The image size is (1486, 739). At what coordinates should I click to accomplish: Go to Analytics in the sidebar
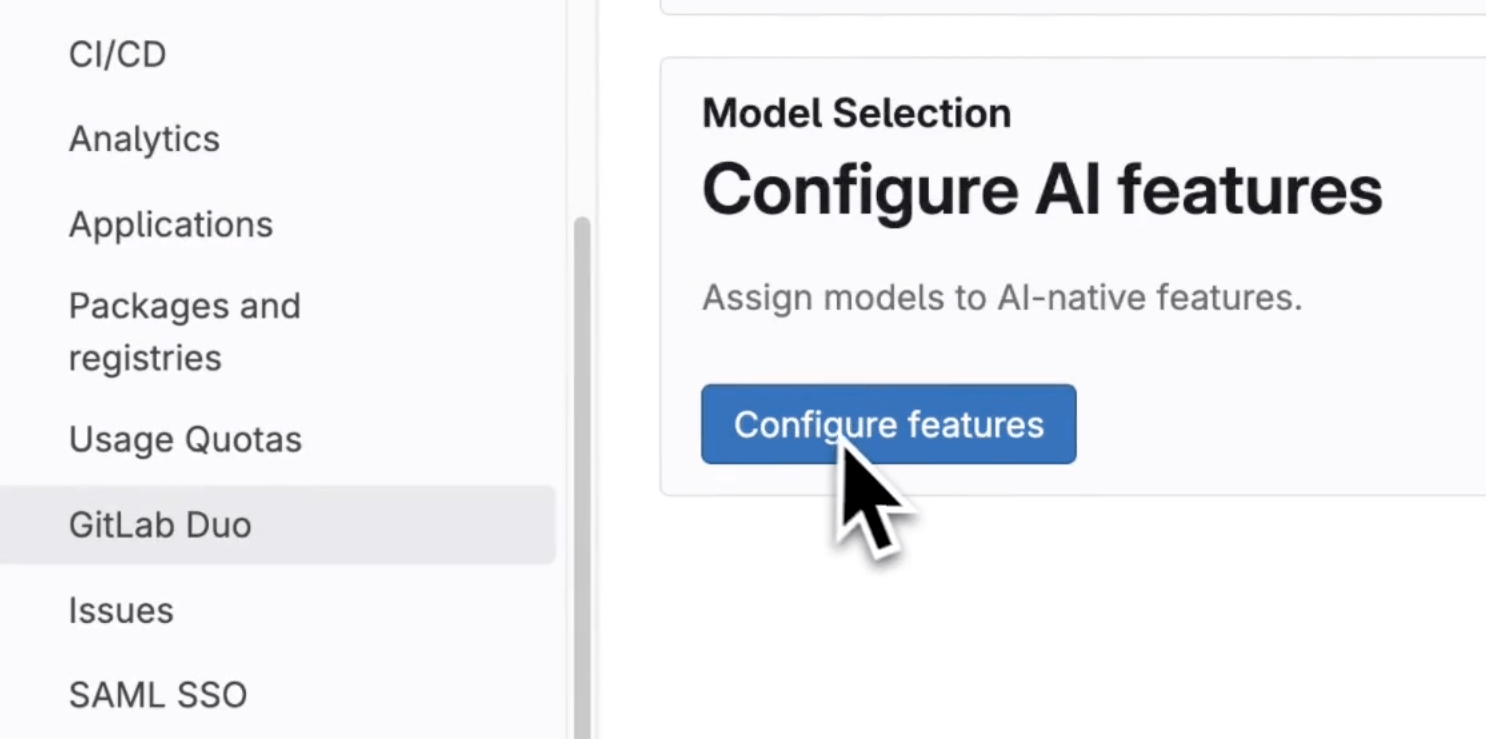coord(144,139)
